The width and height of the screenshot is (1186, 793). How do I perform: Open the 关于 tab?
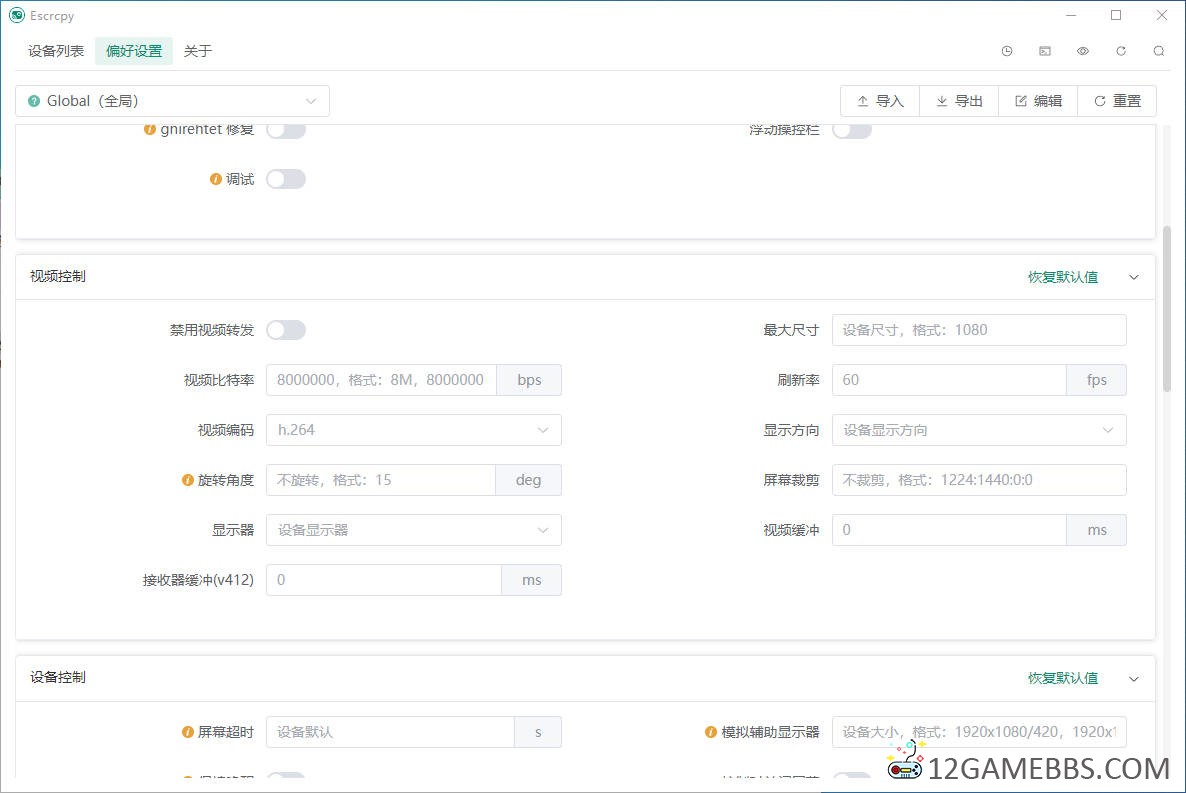click(197, 51)
